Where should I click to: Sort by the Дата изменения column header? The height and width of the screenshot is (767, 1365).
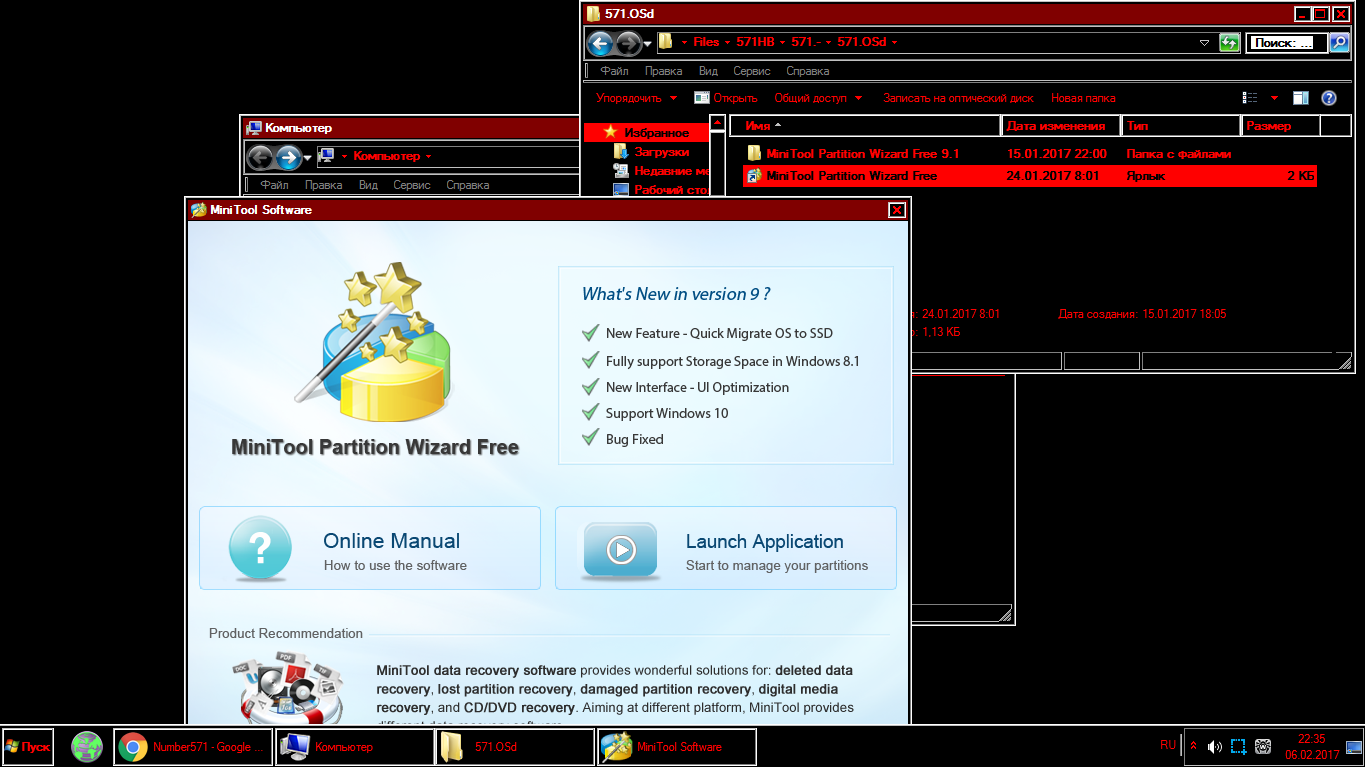coord(1060,125)
